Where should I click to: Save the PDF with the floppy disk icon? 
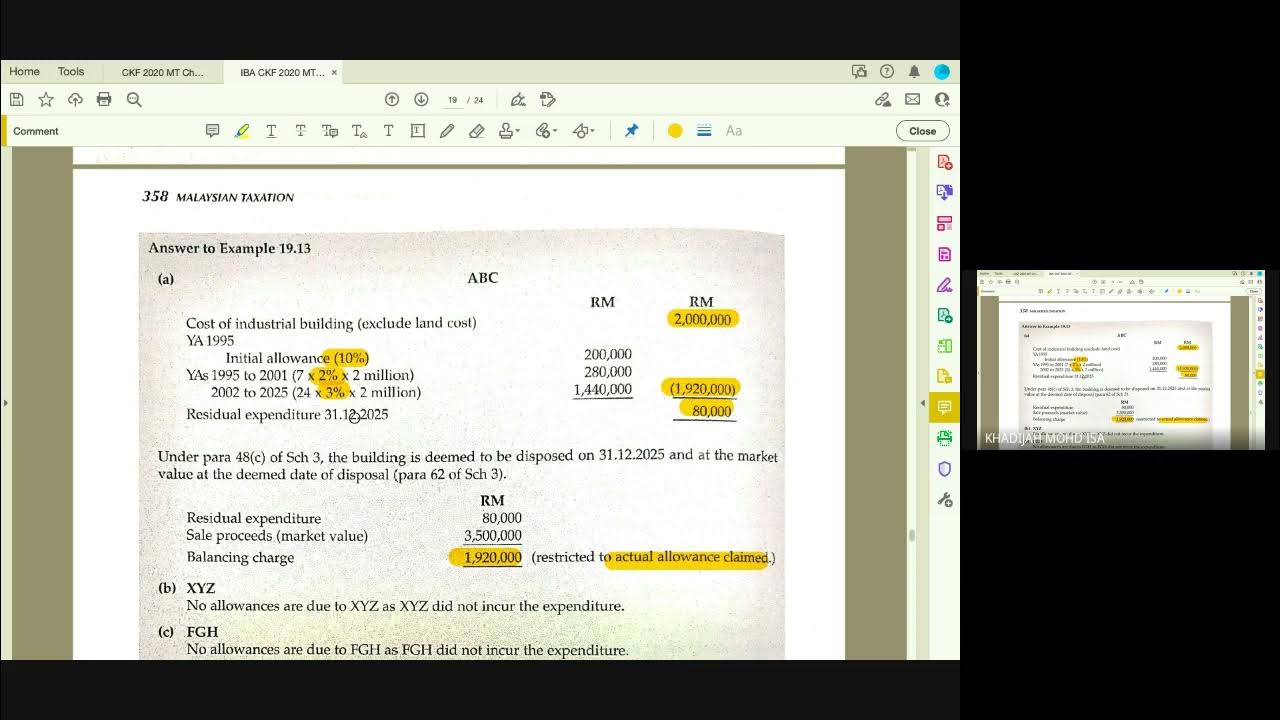coord(17,99)
